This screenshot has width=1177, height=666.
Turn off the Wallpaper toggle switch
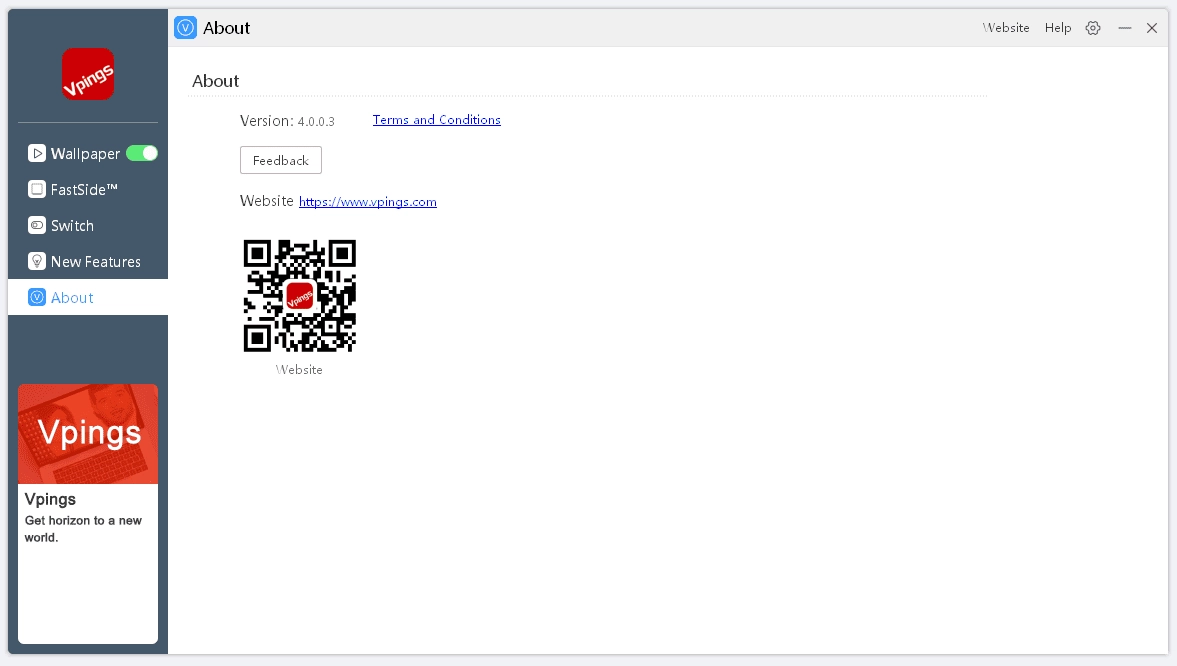tap(142, 153)
